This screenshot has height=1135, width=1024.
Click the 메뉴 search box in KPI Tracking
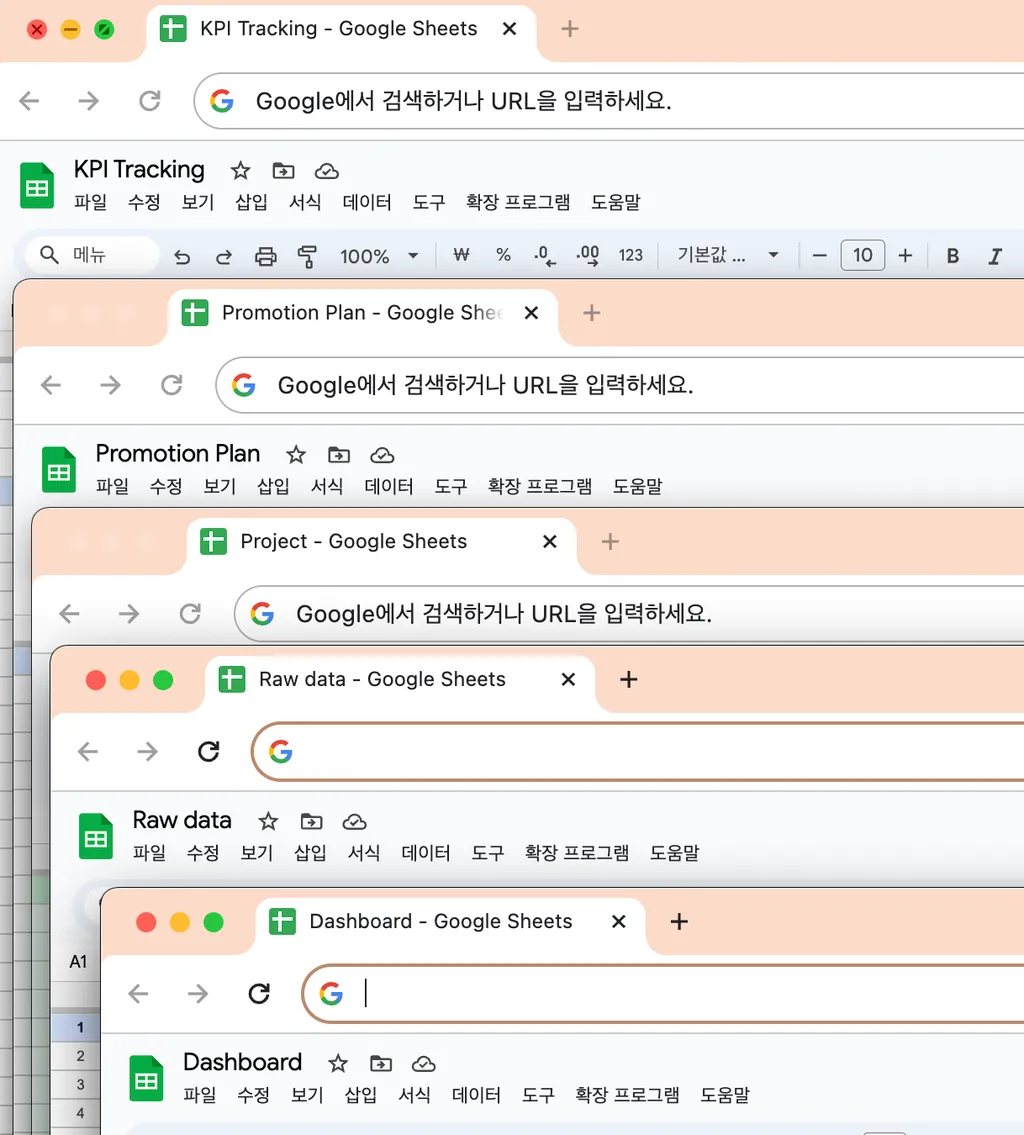tap(93, 255)
